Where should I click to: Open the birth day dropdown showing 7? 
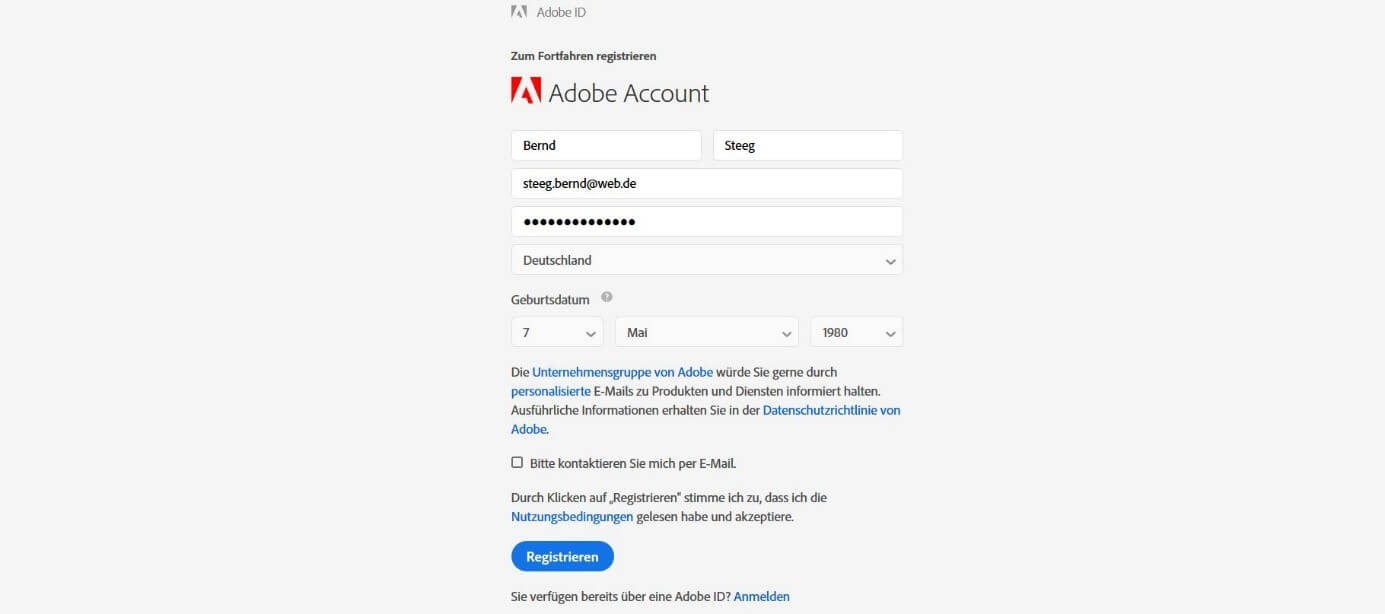(x=557, y=332)
